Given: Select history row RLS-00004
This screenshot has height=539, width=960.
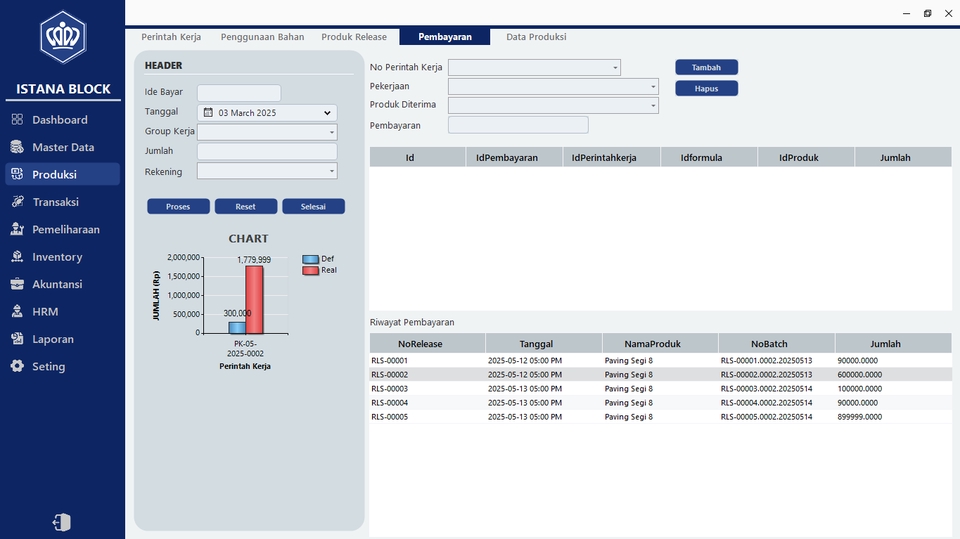Looking at the screenshot, I should [x=661, y=403].
